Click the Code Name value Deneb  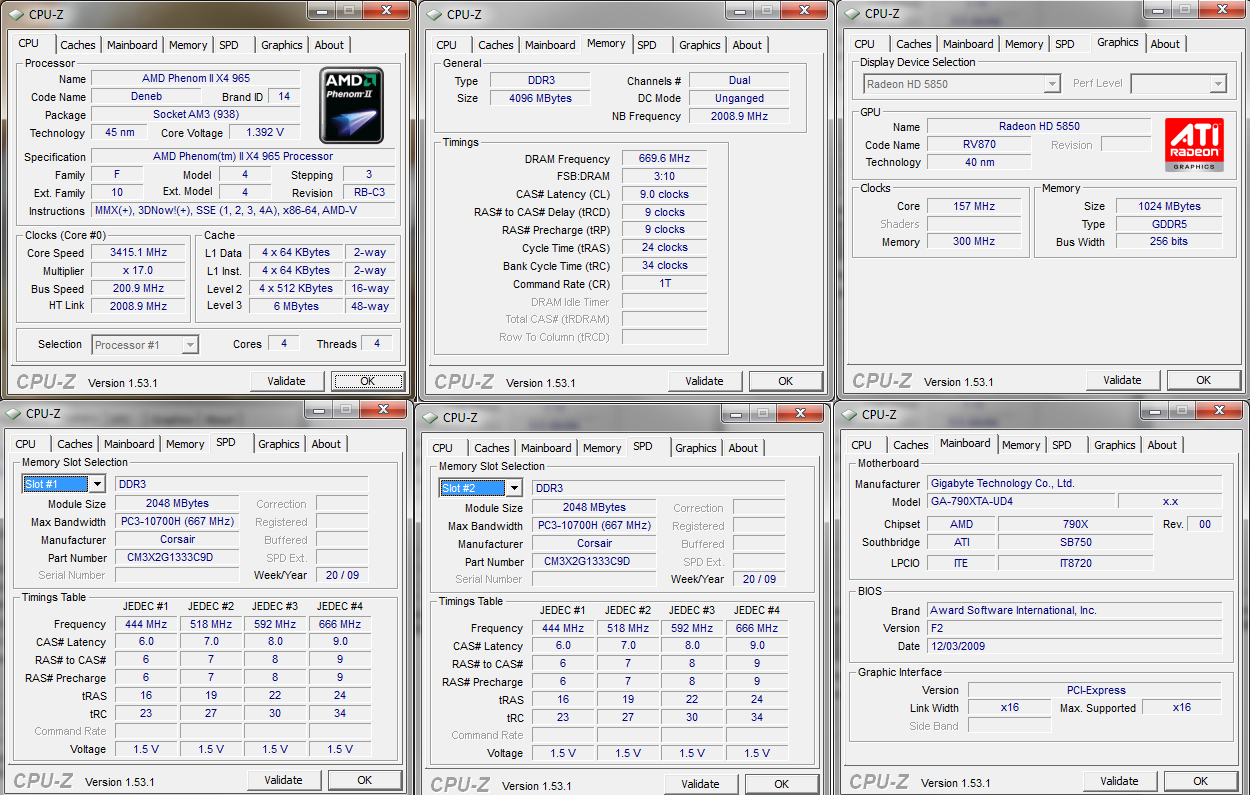tap(146, 97)
